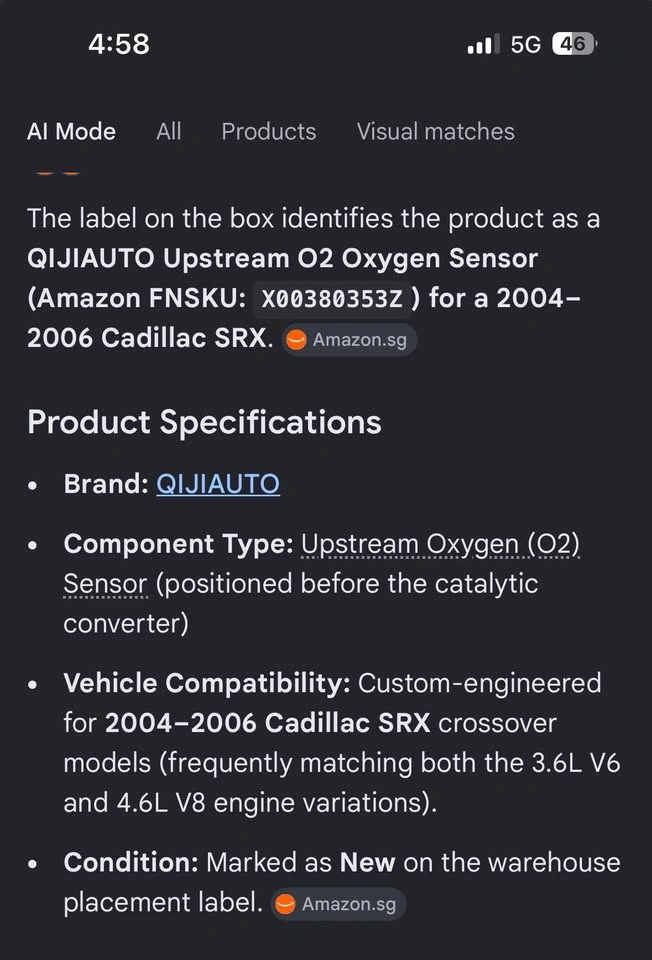Tap the battery indicator showing 46
Screen dimensions: 652x960
[574, 44]
